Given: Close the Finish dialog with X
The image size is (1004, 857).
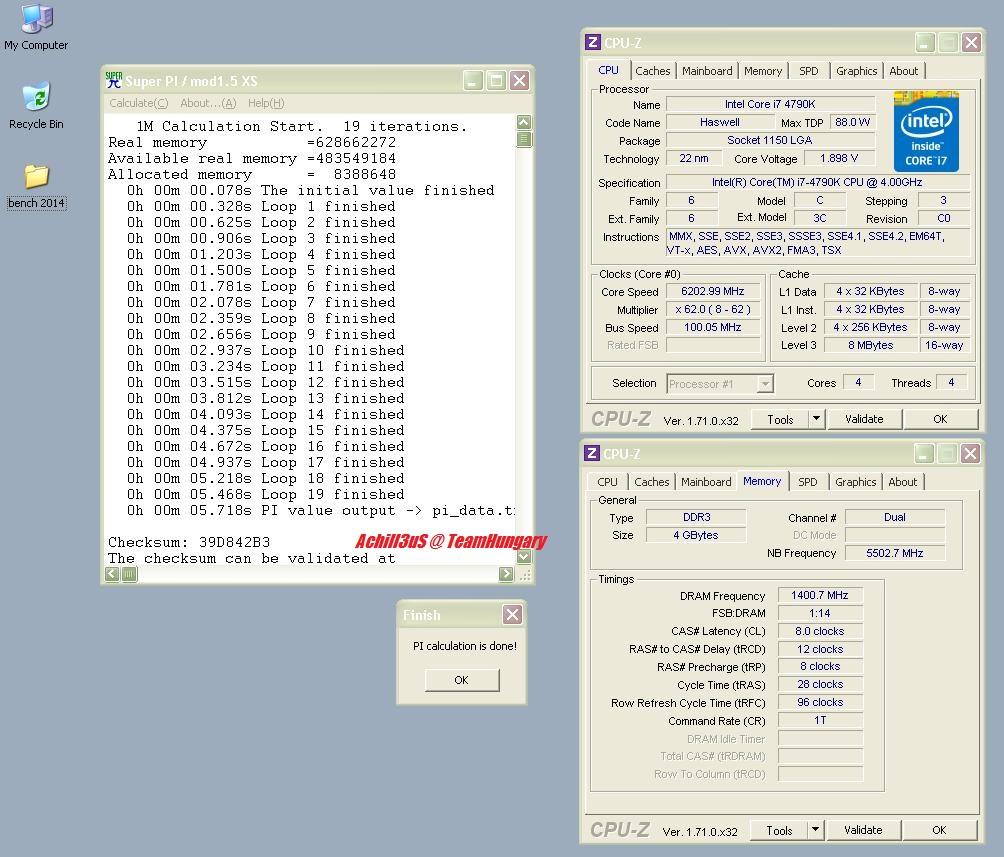Looking at the screenshot, I should coord(512,615).
